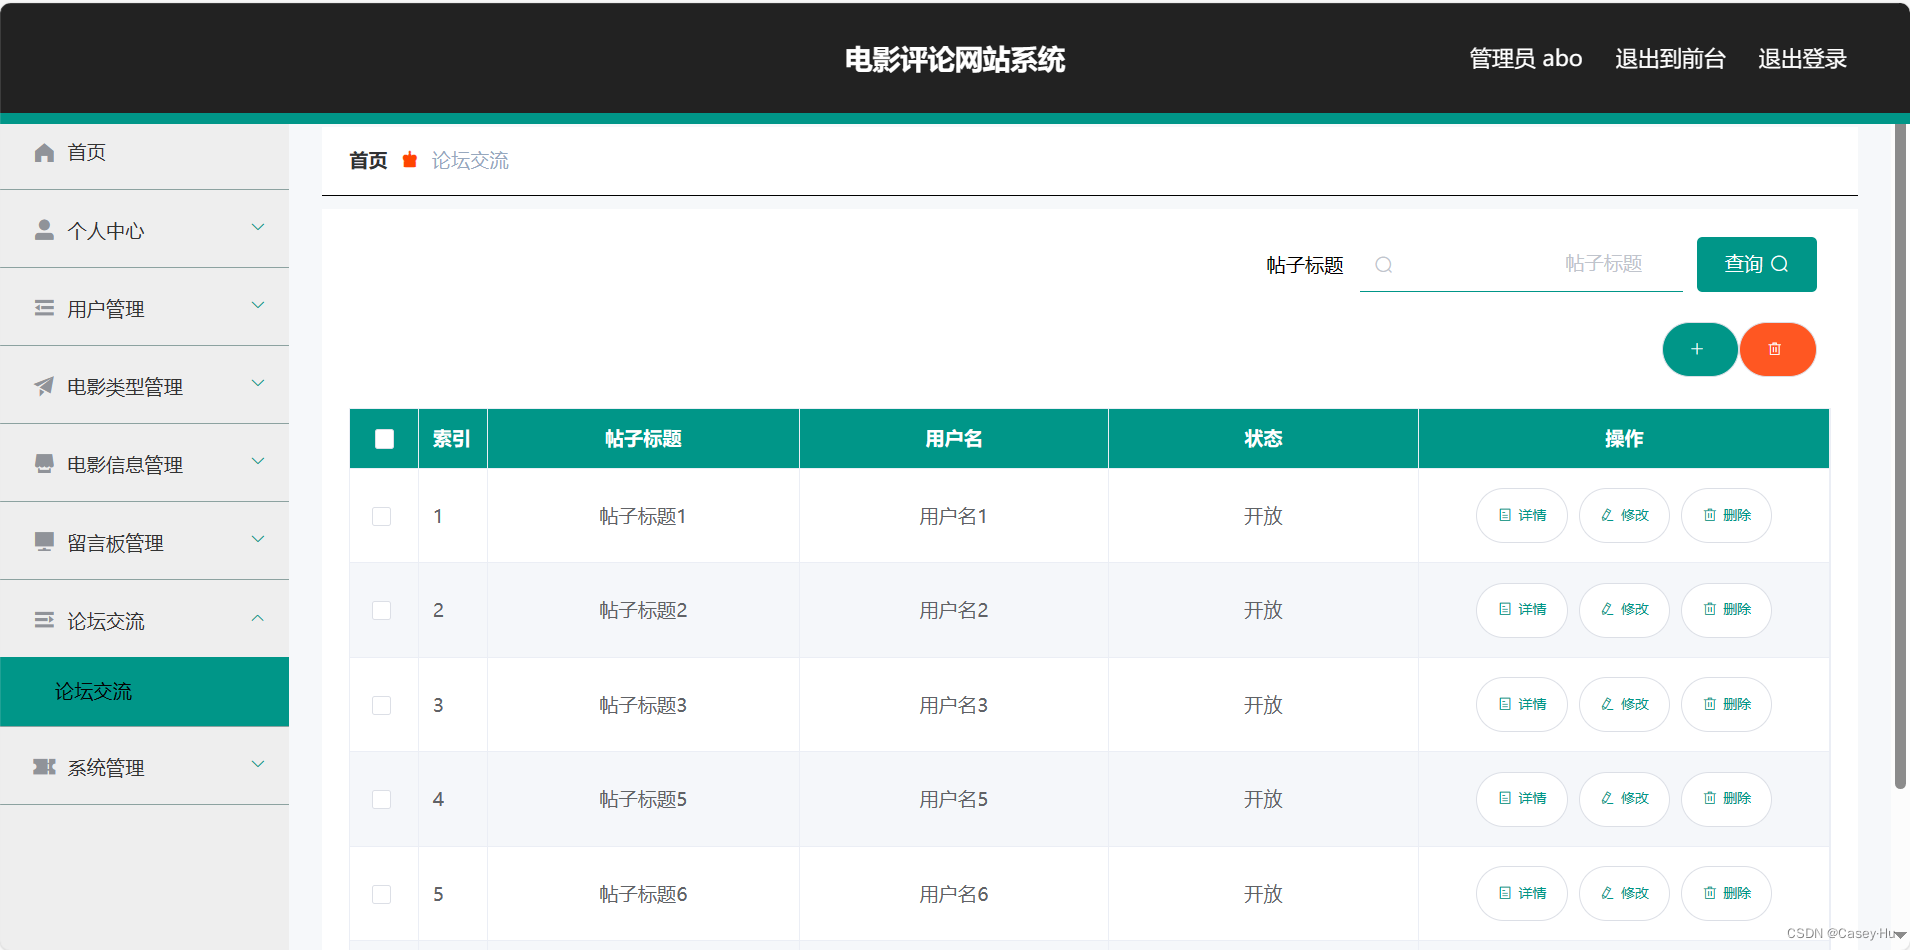Click the home icon beside 首页 in sidebar
This screenshot has width=1910, height=950.
tap(44, 152)
